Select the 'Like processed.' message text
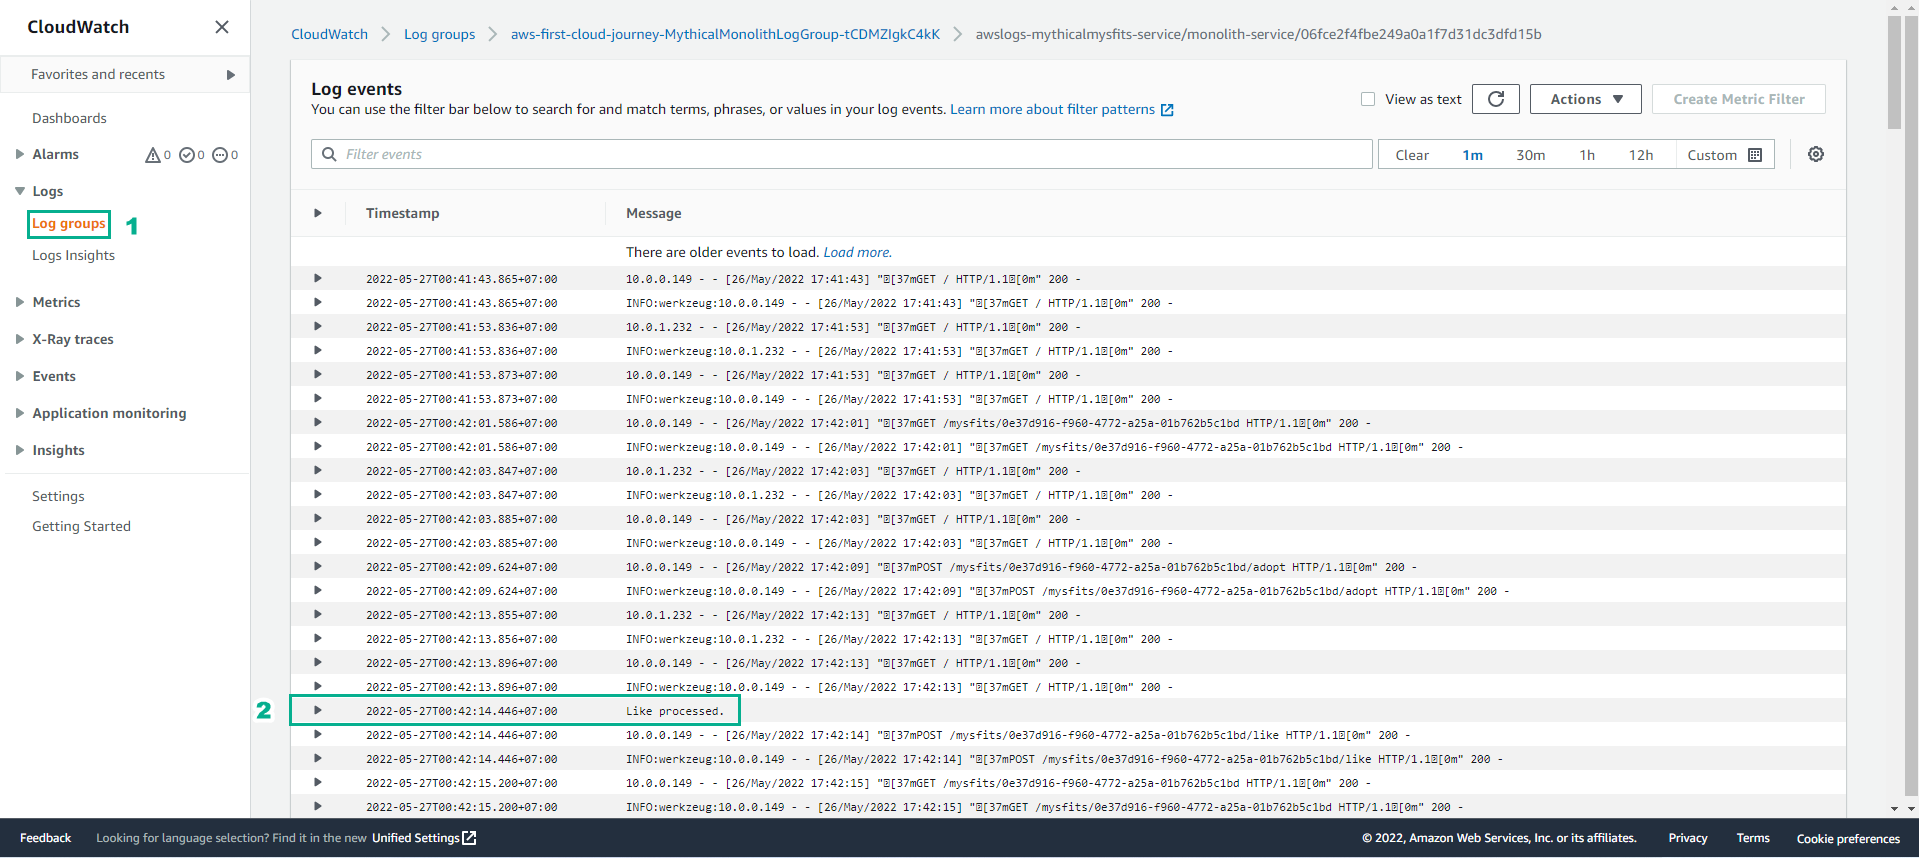Screen dimensions: 1919x858 coord(674,711)
